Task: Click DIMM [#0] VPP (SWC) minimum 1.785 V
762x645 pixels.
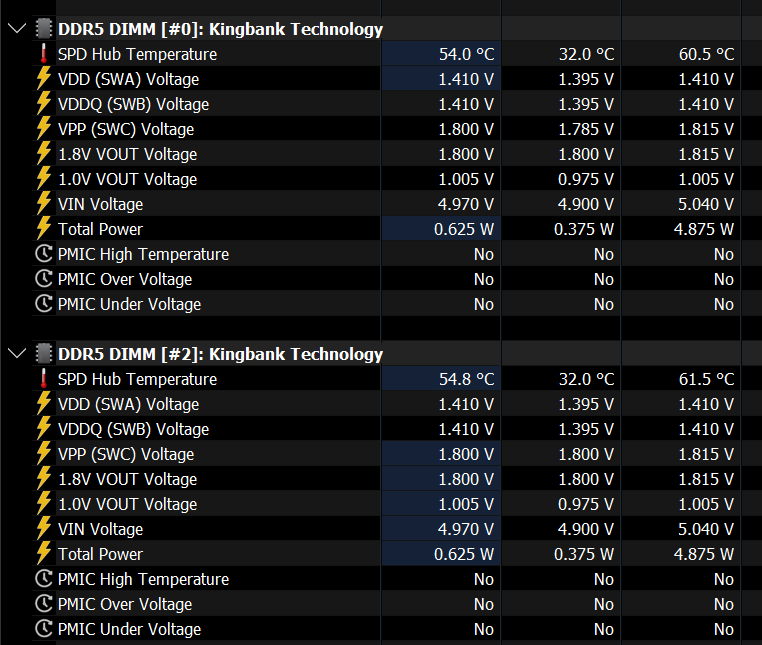Action: point(586,129)
